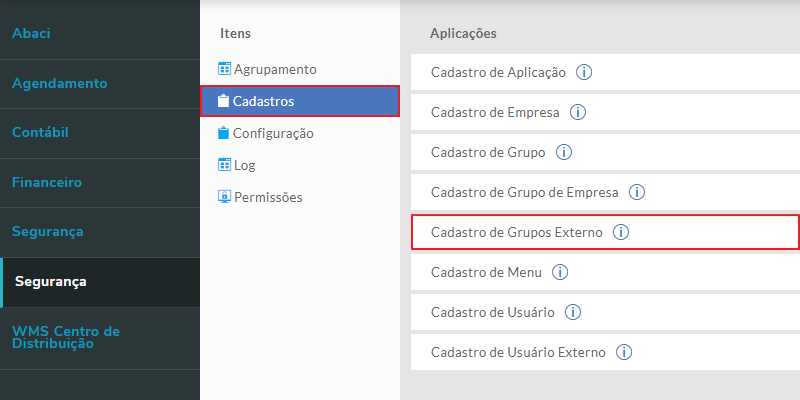Click info icon next to Cadastro de Grupo

564,152
